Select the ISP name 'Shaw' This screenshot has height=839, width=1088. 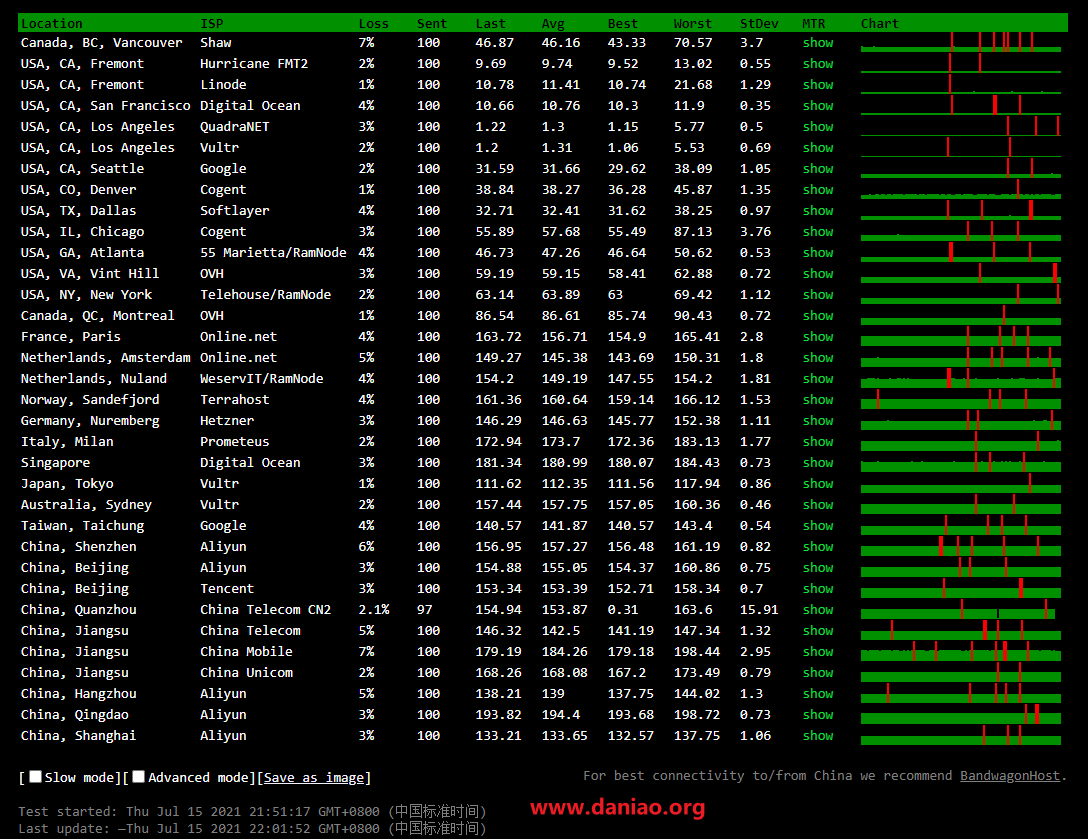pyautogui.click(x=216, y=42)
